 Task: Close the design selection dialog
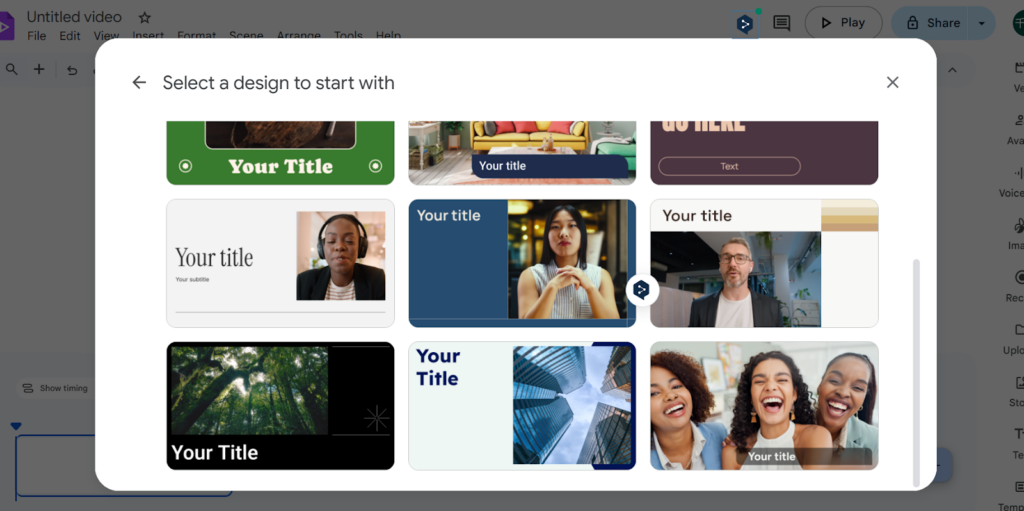point(892,82)
